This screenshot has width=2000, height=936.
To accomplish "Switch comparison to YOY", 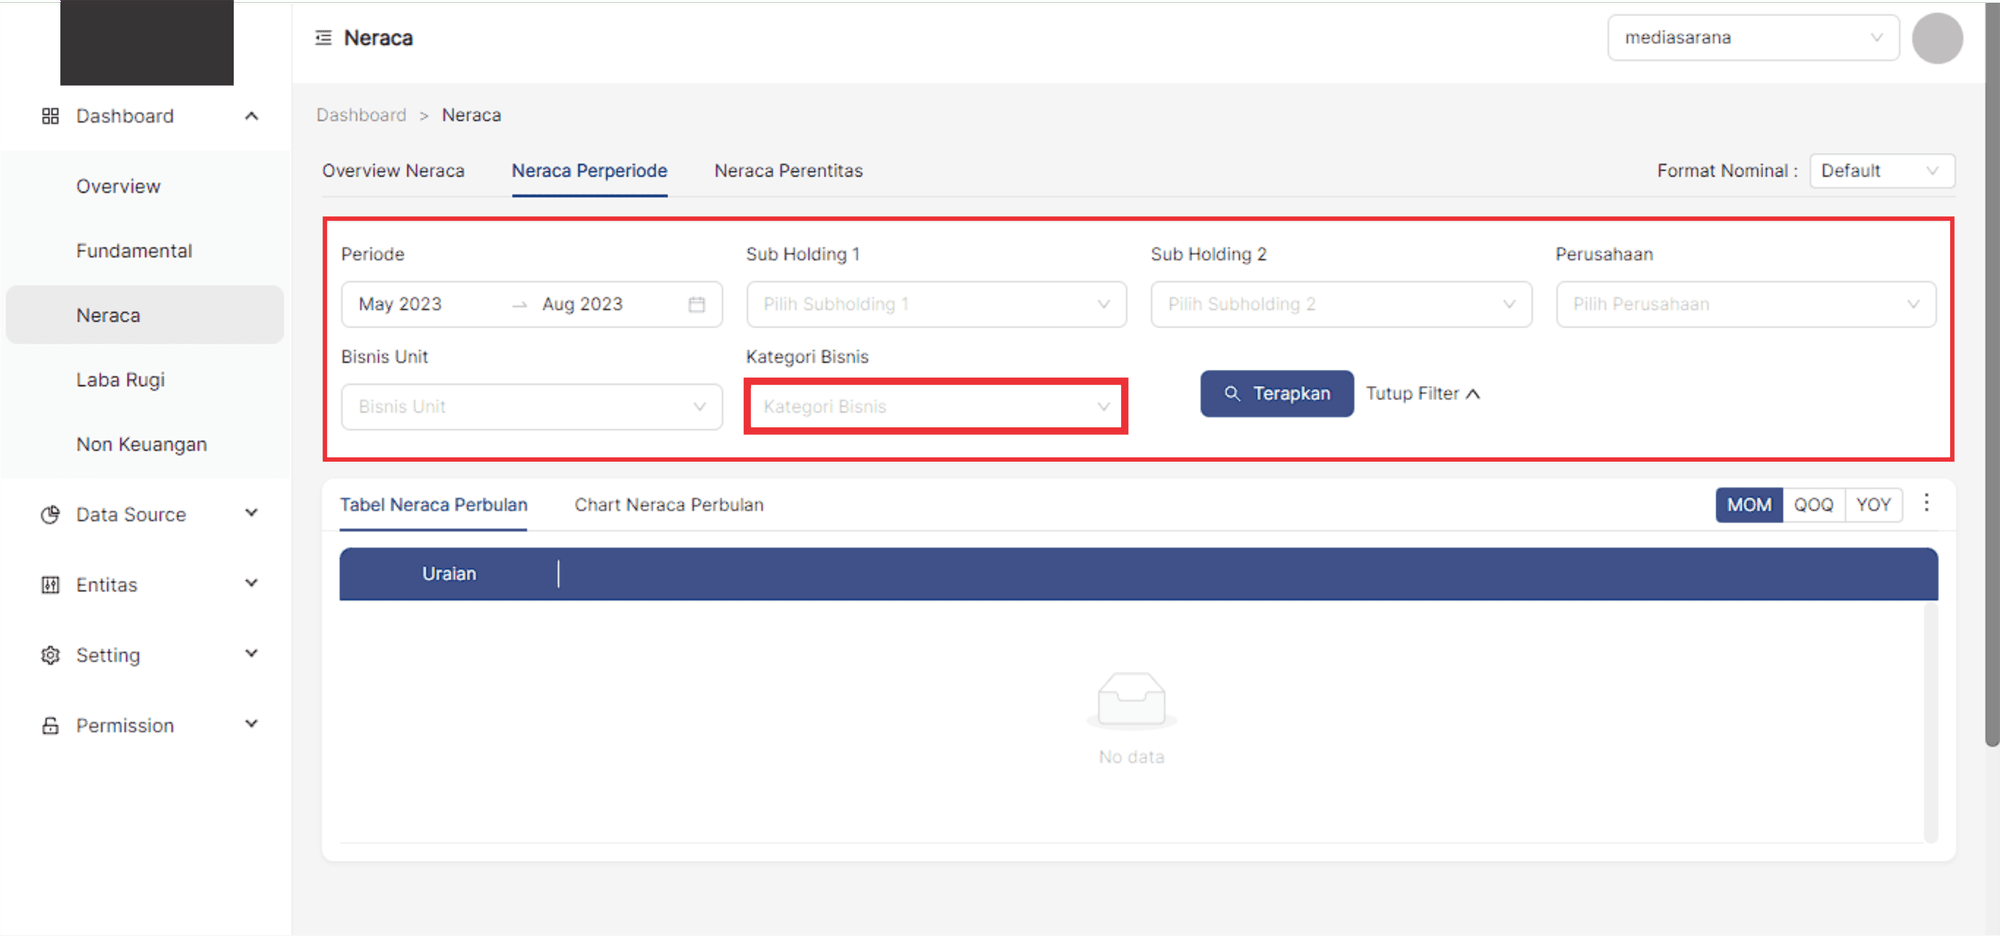I will tap(1873, 505).
